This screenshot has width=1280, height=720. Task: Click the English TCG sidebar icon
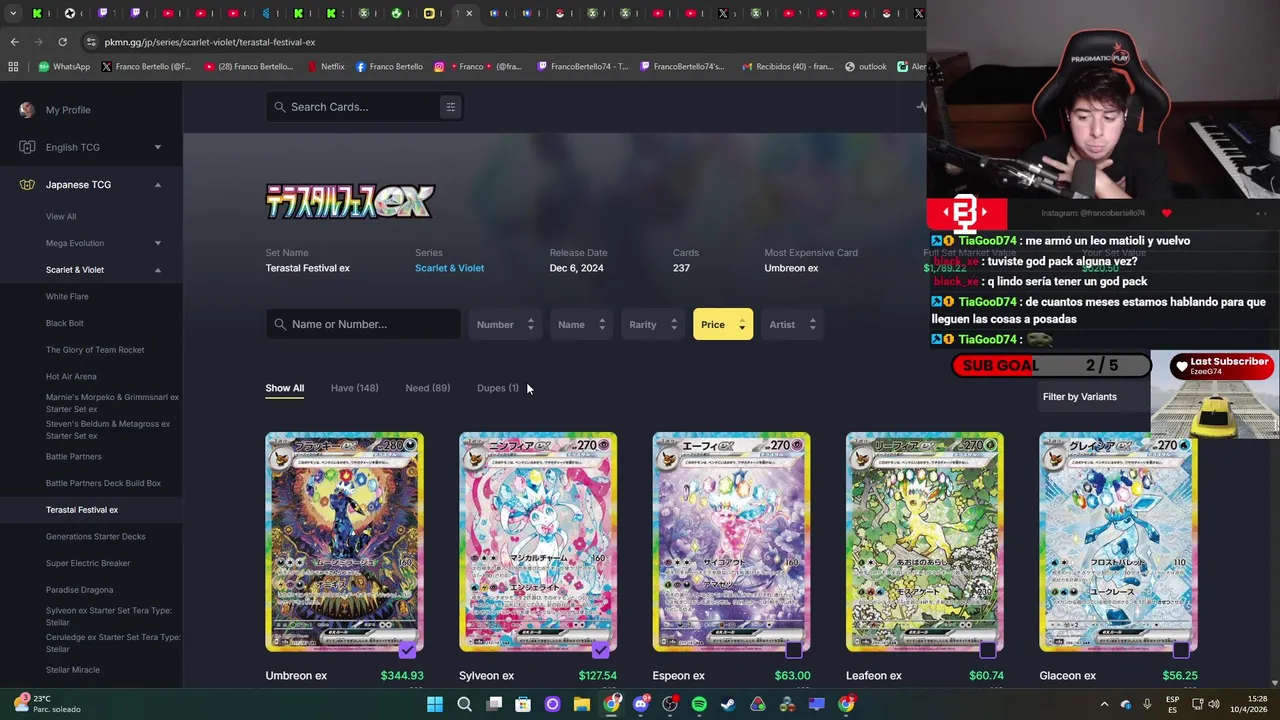27,147
